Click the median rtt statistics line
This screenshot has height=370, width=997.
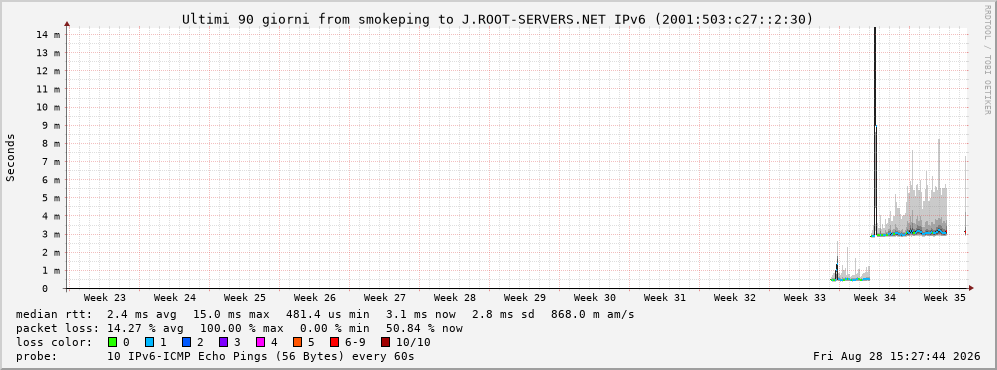[x=325, y=315]
